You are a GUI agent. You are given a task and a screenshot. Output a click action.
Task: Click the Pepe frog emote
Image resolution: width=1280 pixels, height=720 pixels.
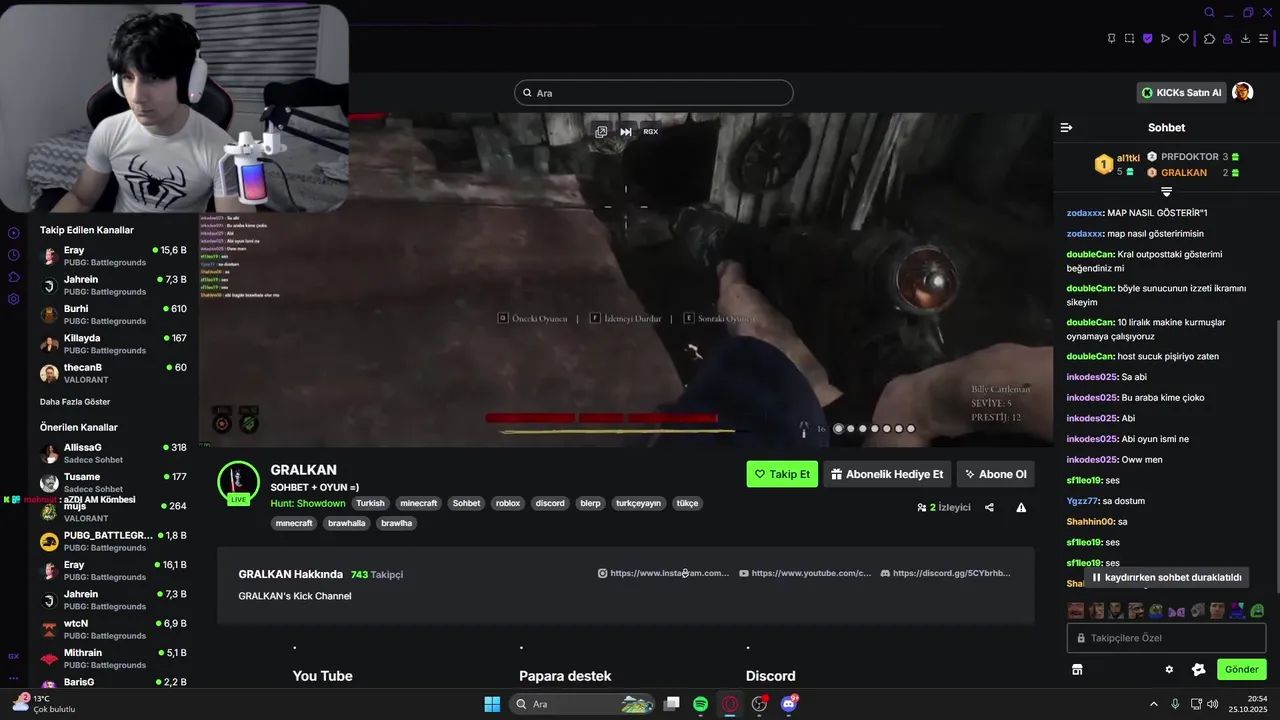(1156, 610)
